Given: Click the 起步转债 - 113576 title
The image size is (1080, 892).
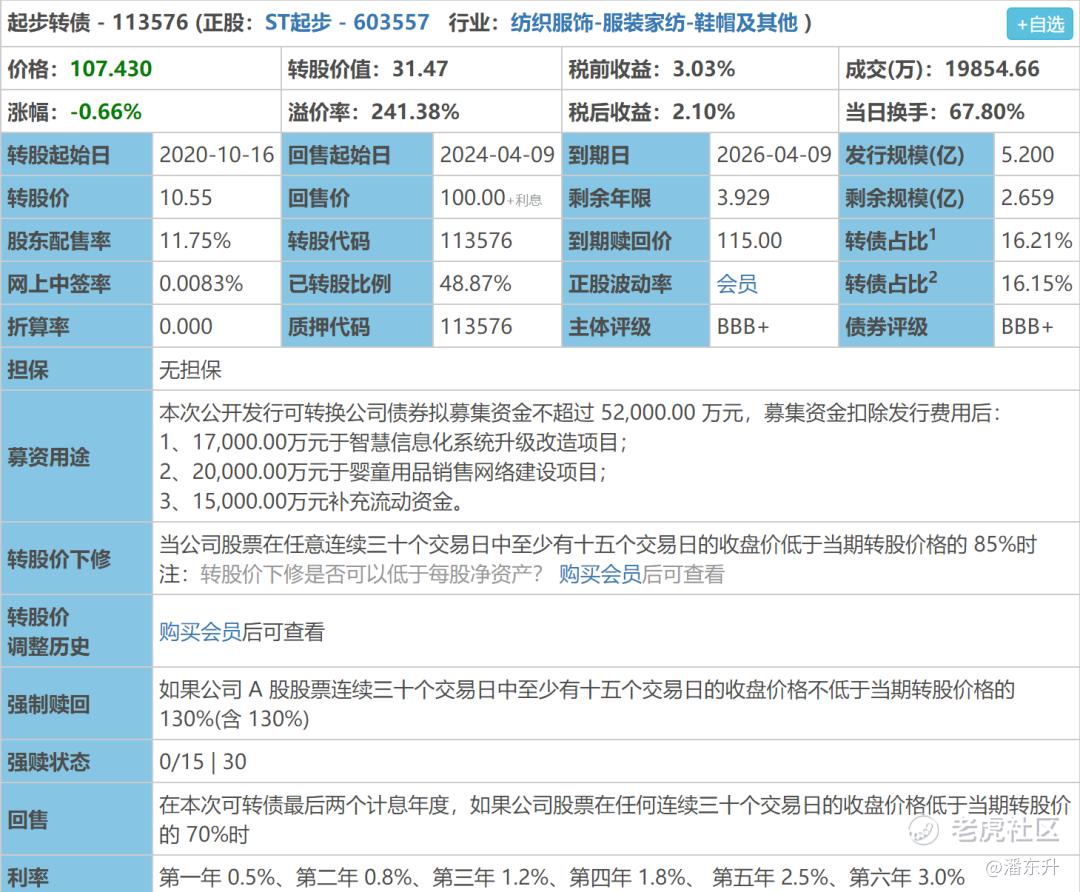Looking at the screenshot, I should click(x=97, y=23).
